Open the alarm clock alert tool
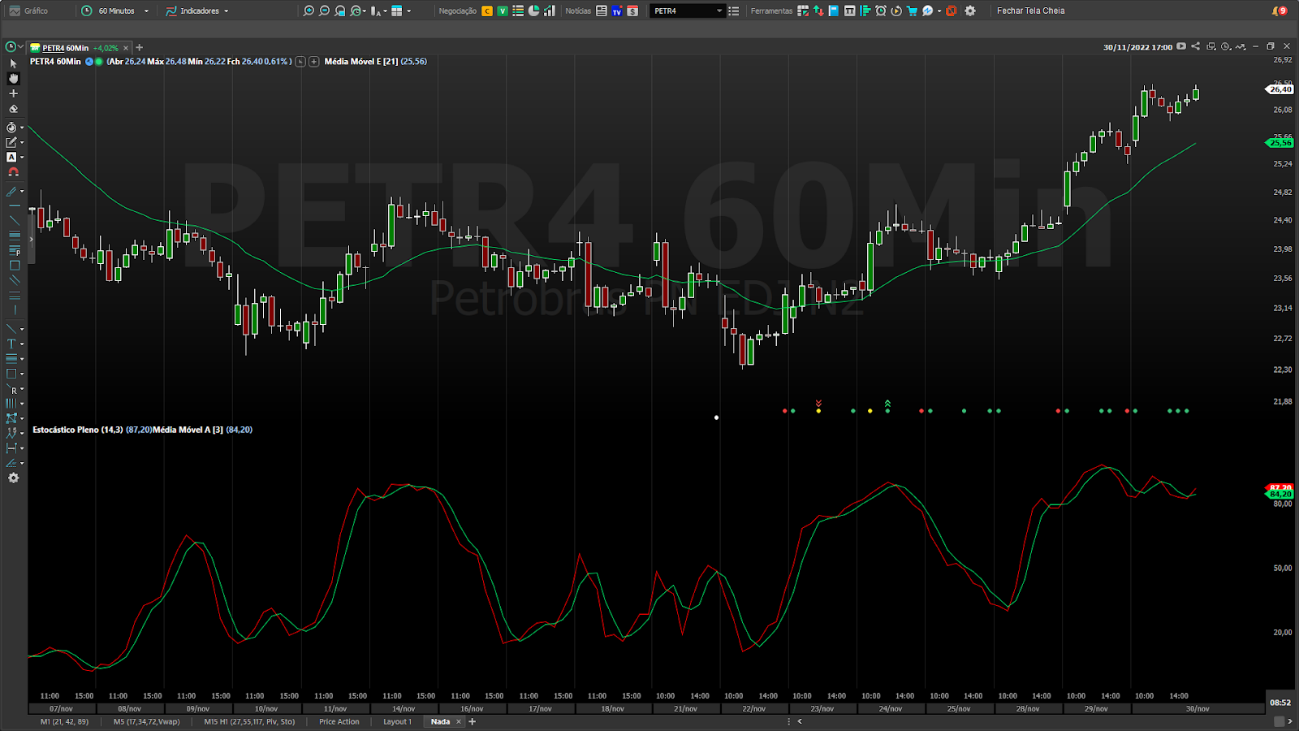This screenshot has height=731, width=1299. click(880, 11)
